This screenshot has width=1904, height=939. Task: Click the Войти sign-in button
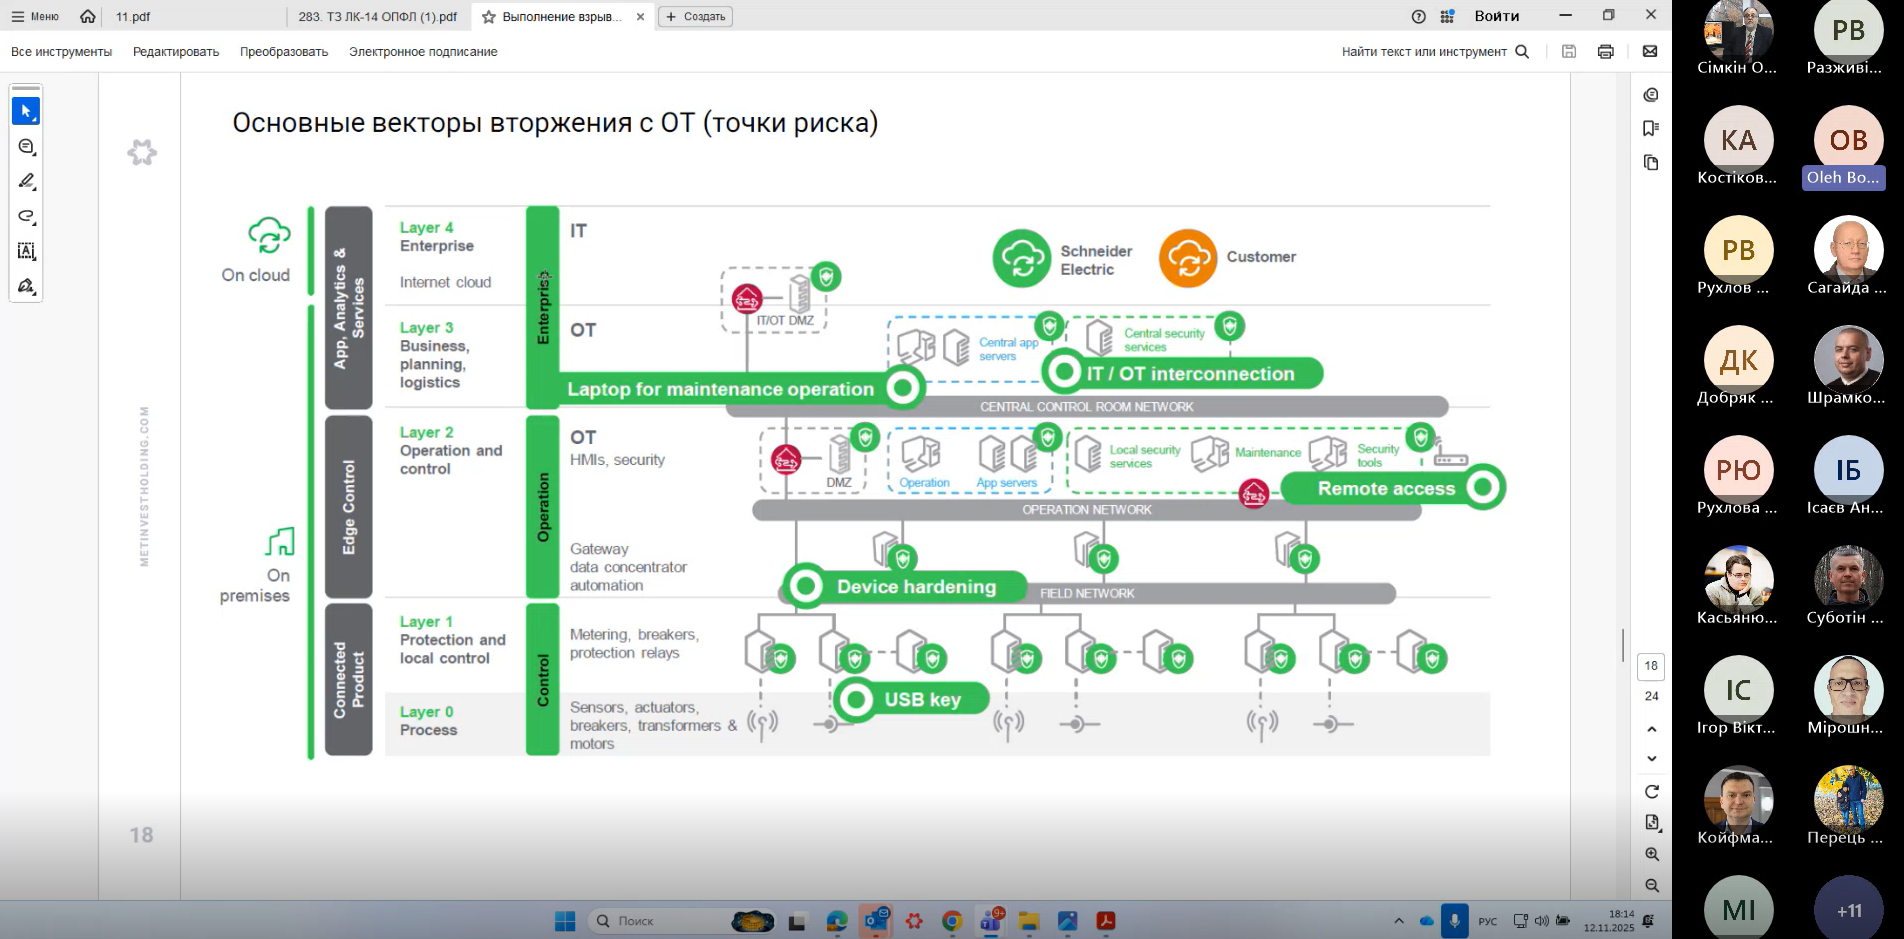pos(1496,16)
